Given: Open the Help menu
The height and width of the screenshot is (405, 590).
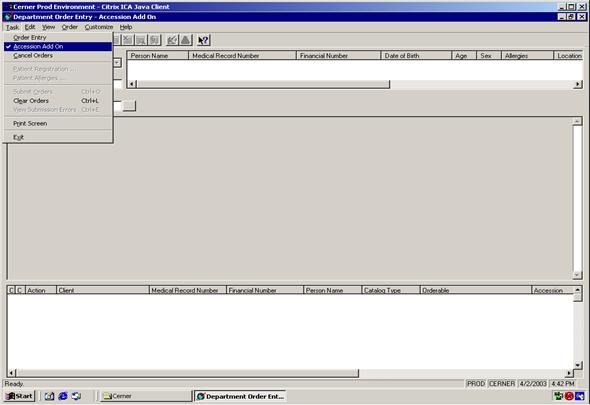Looking at the screenshot, I should tap(126, 27).
